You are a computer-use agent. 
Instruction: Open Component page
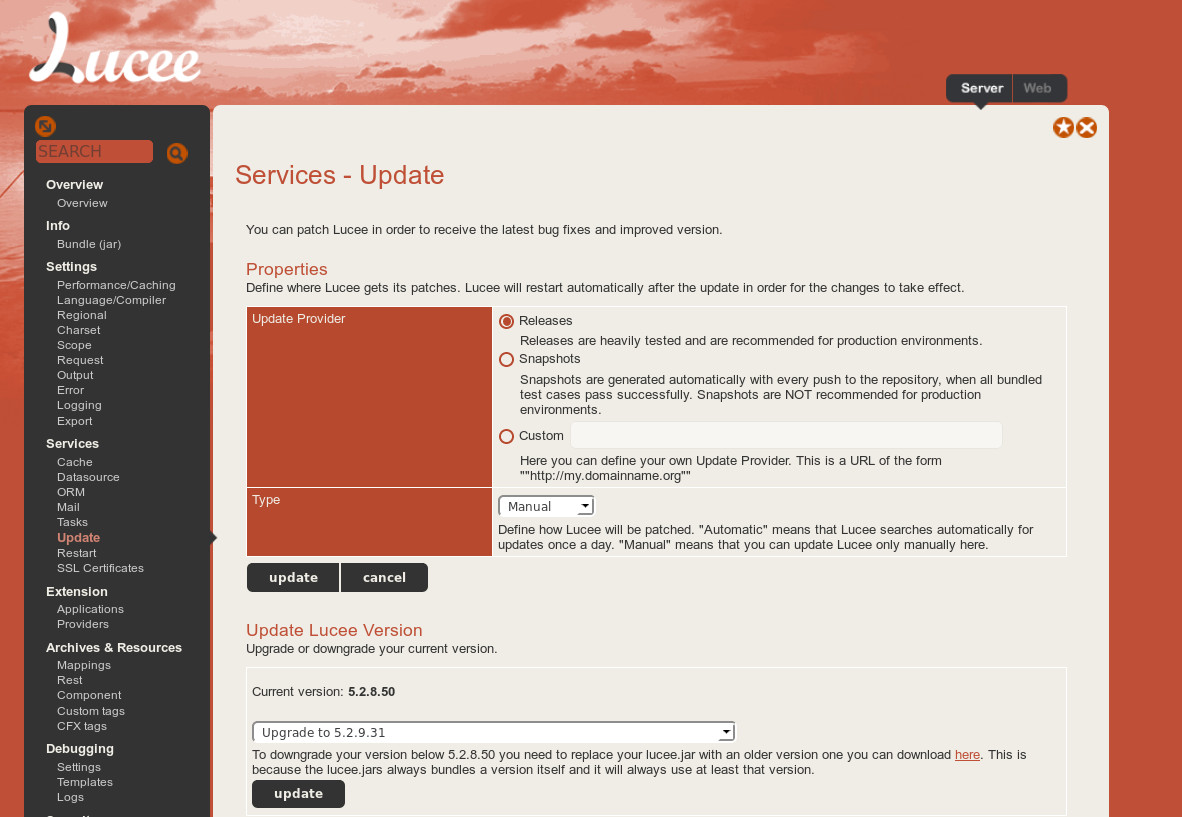(x=89, y=695)
